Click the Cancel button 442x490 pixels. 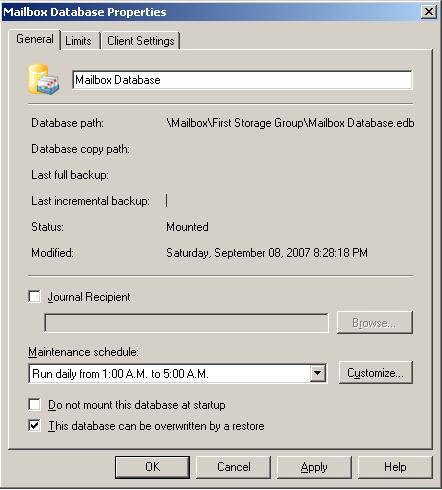pyautogui.click(x=234, y=467)
